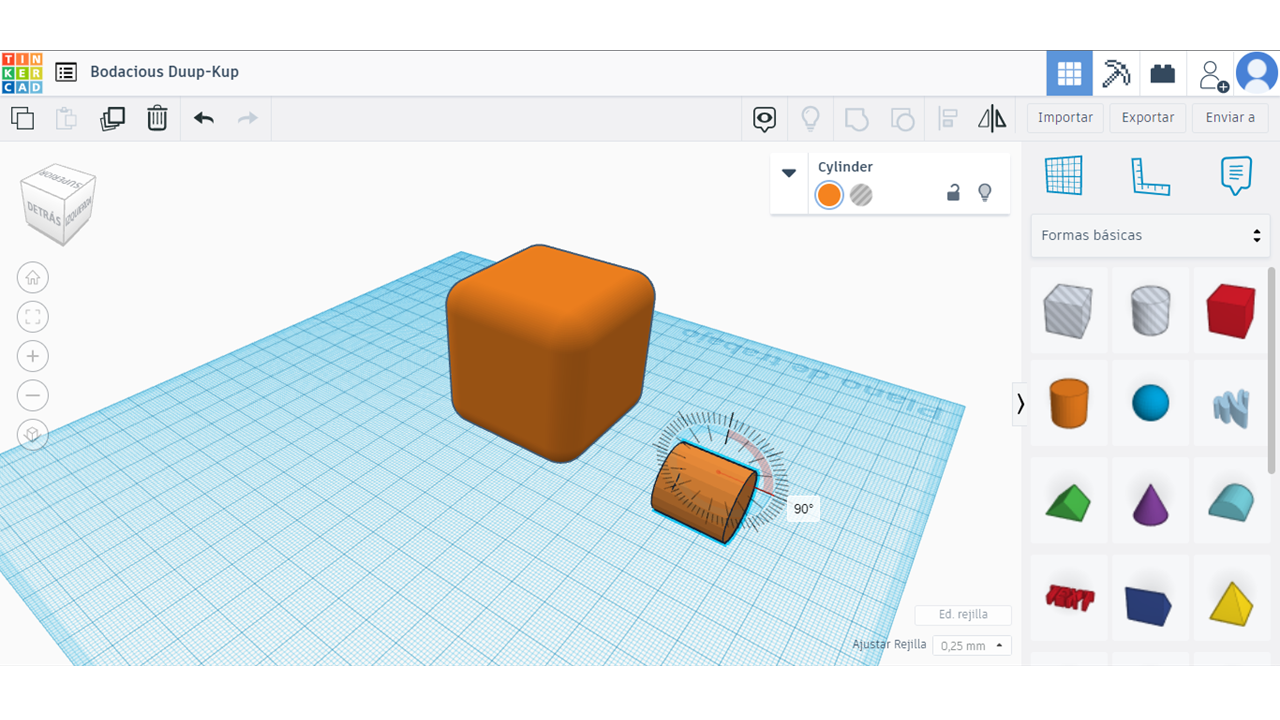This screenshot has height=720, width=1280.
Task: Select the Workplane tool
Action: 1064,176
